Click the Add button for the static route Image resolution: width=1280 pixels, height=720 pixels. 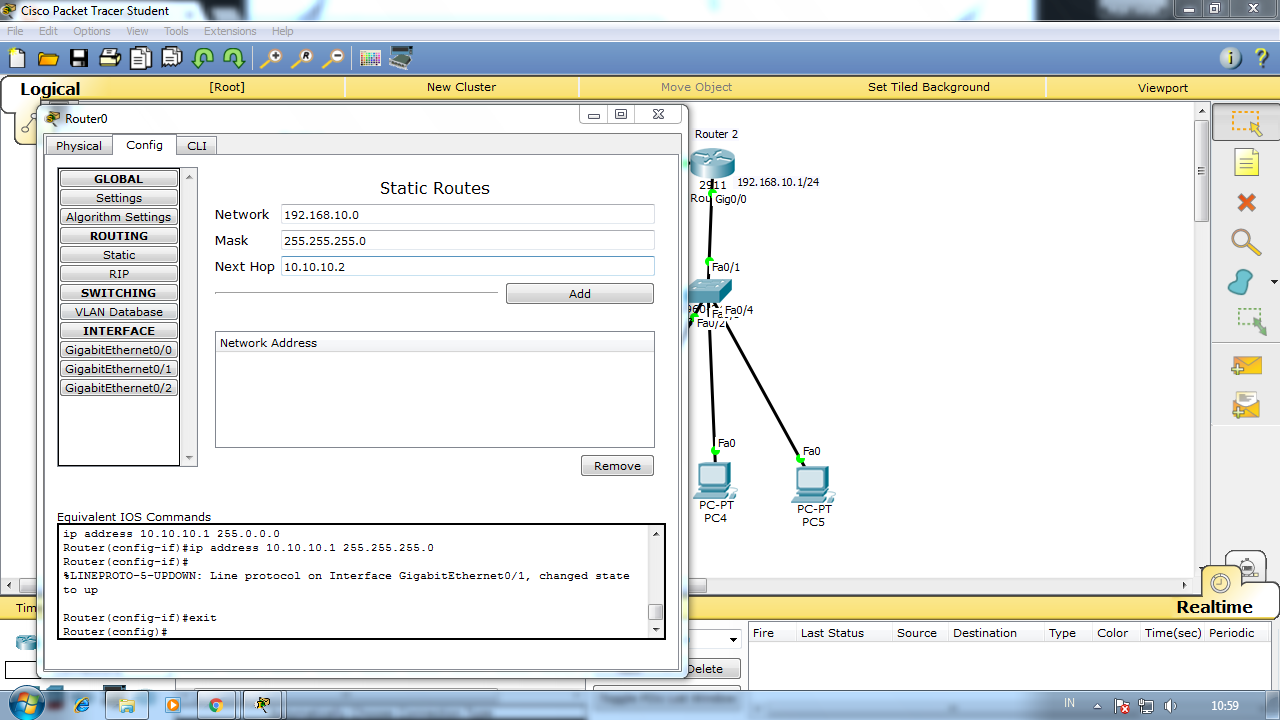(579, 293)
